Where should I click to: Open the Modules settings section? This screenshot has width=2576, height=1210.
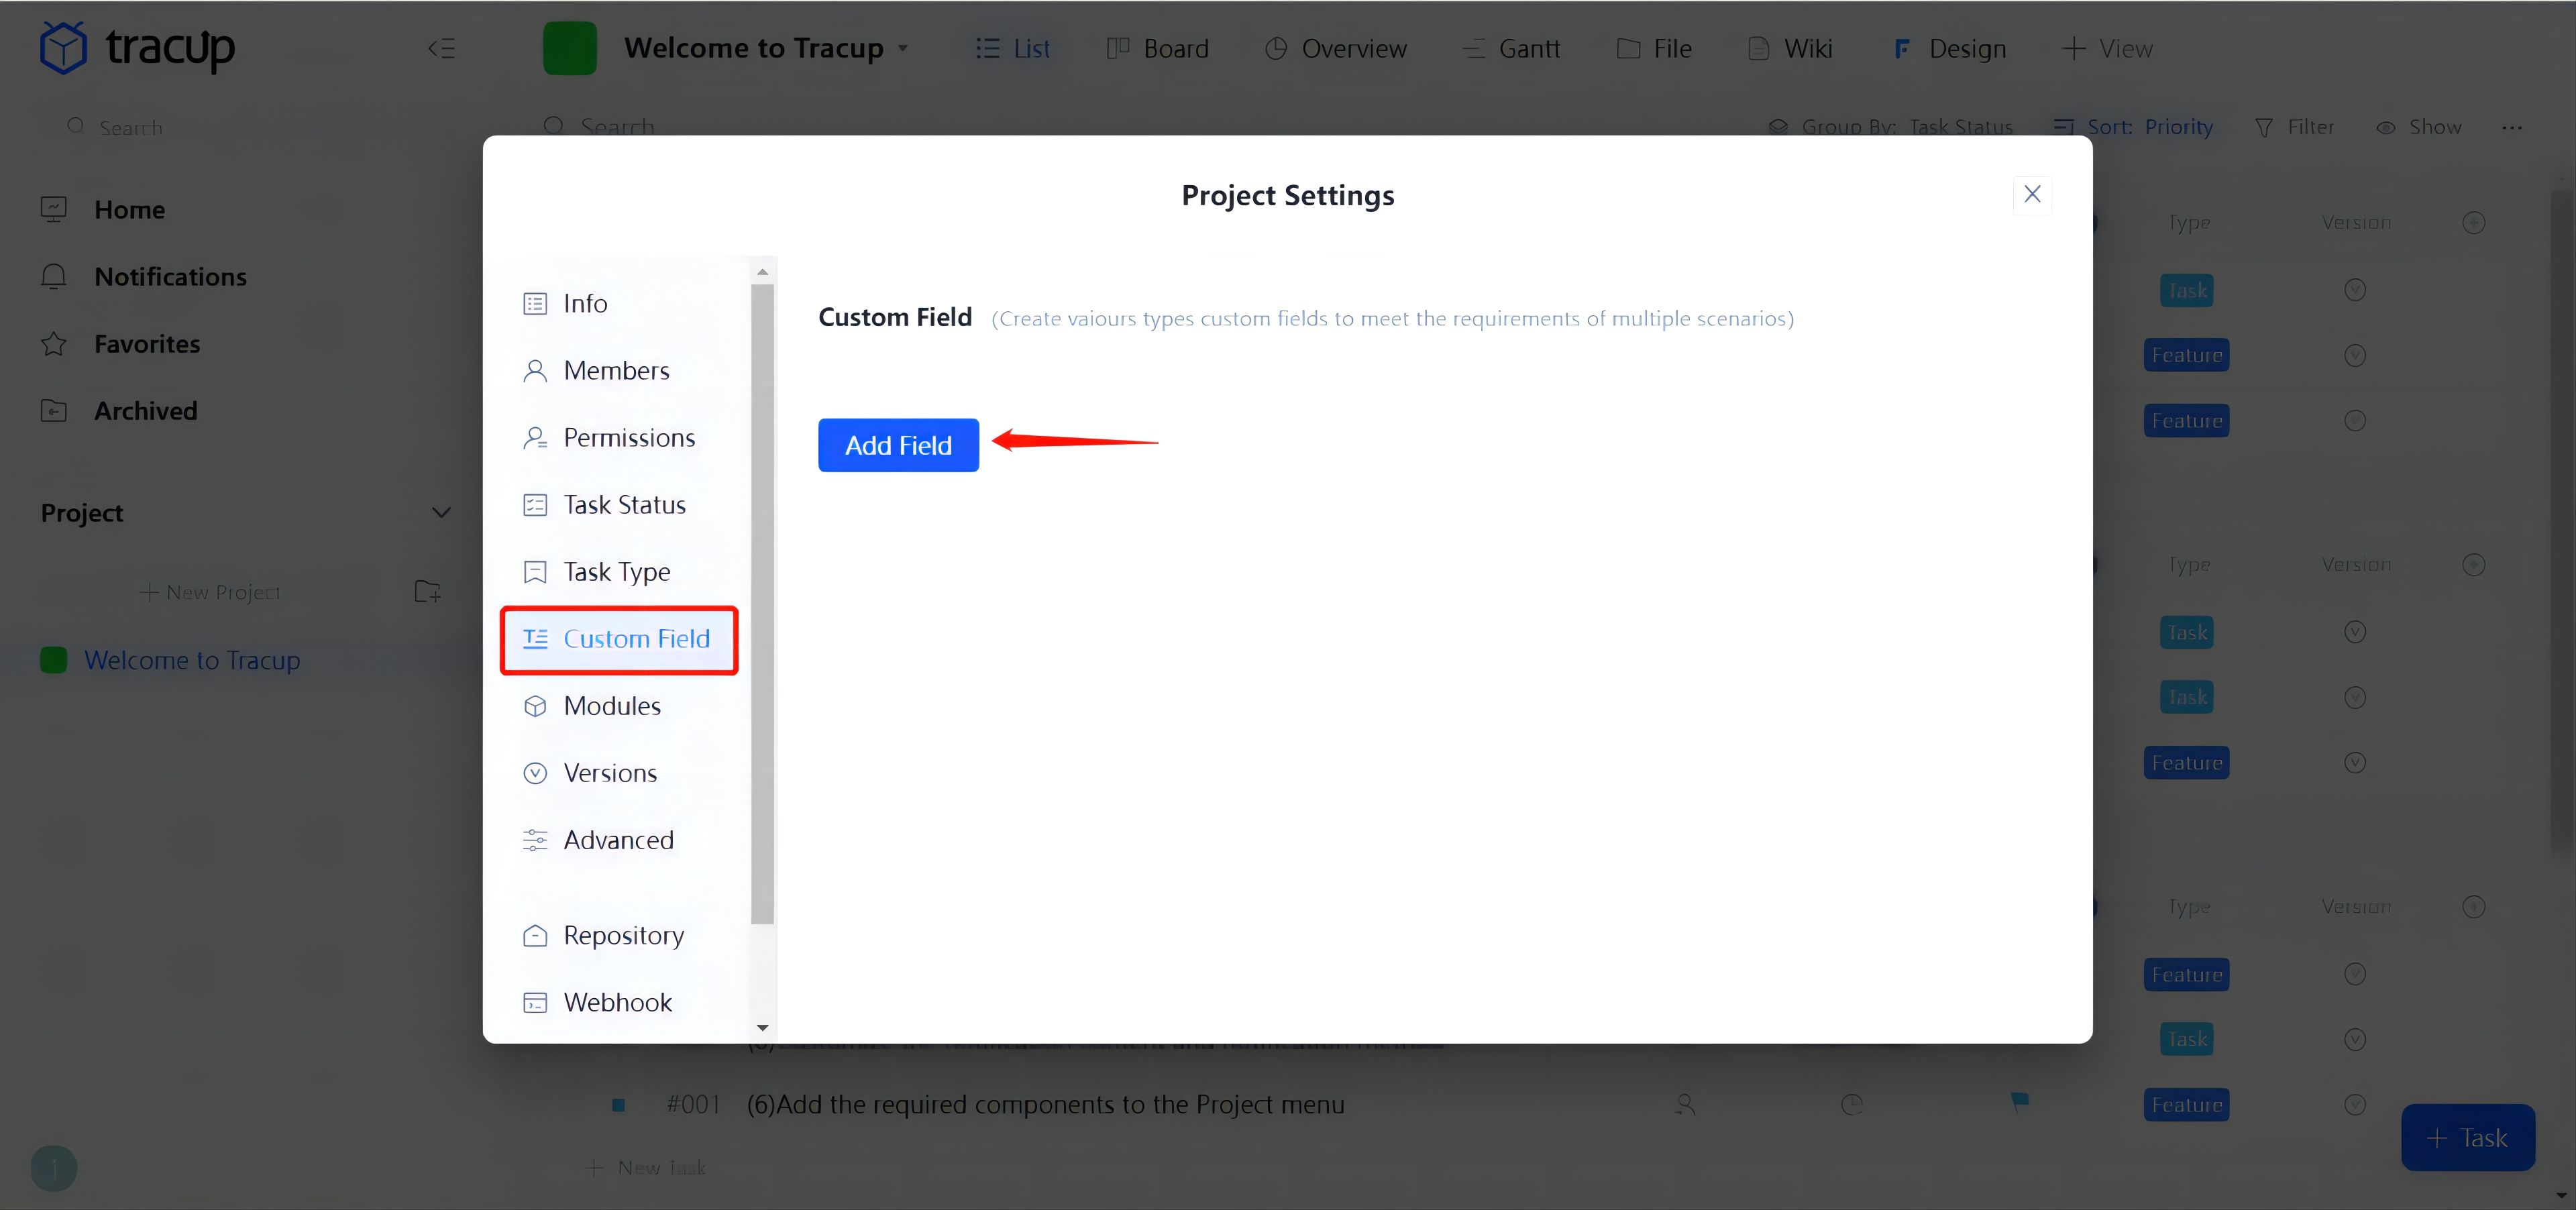[x=611, y=706]
